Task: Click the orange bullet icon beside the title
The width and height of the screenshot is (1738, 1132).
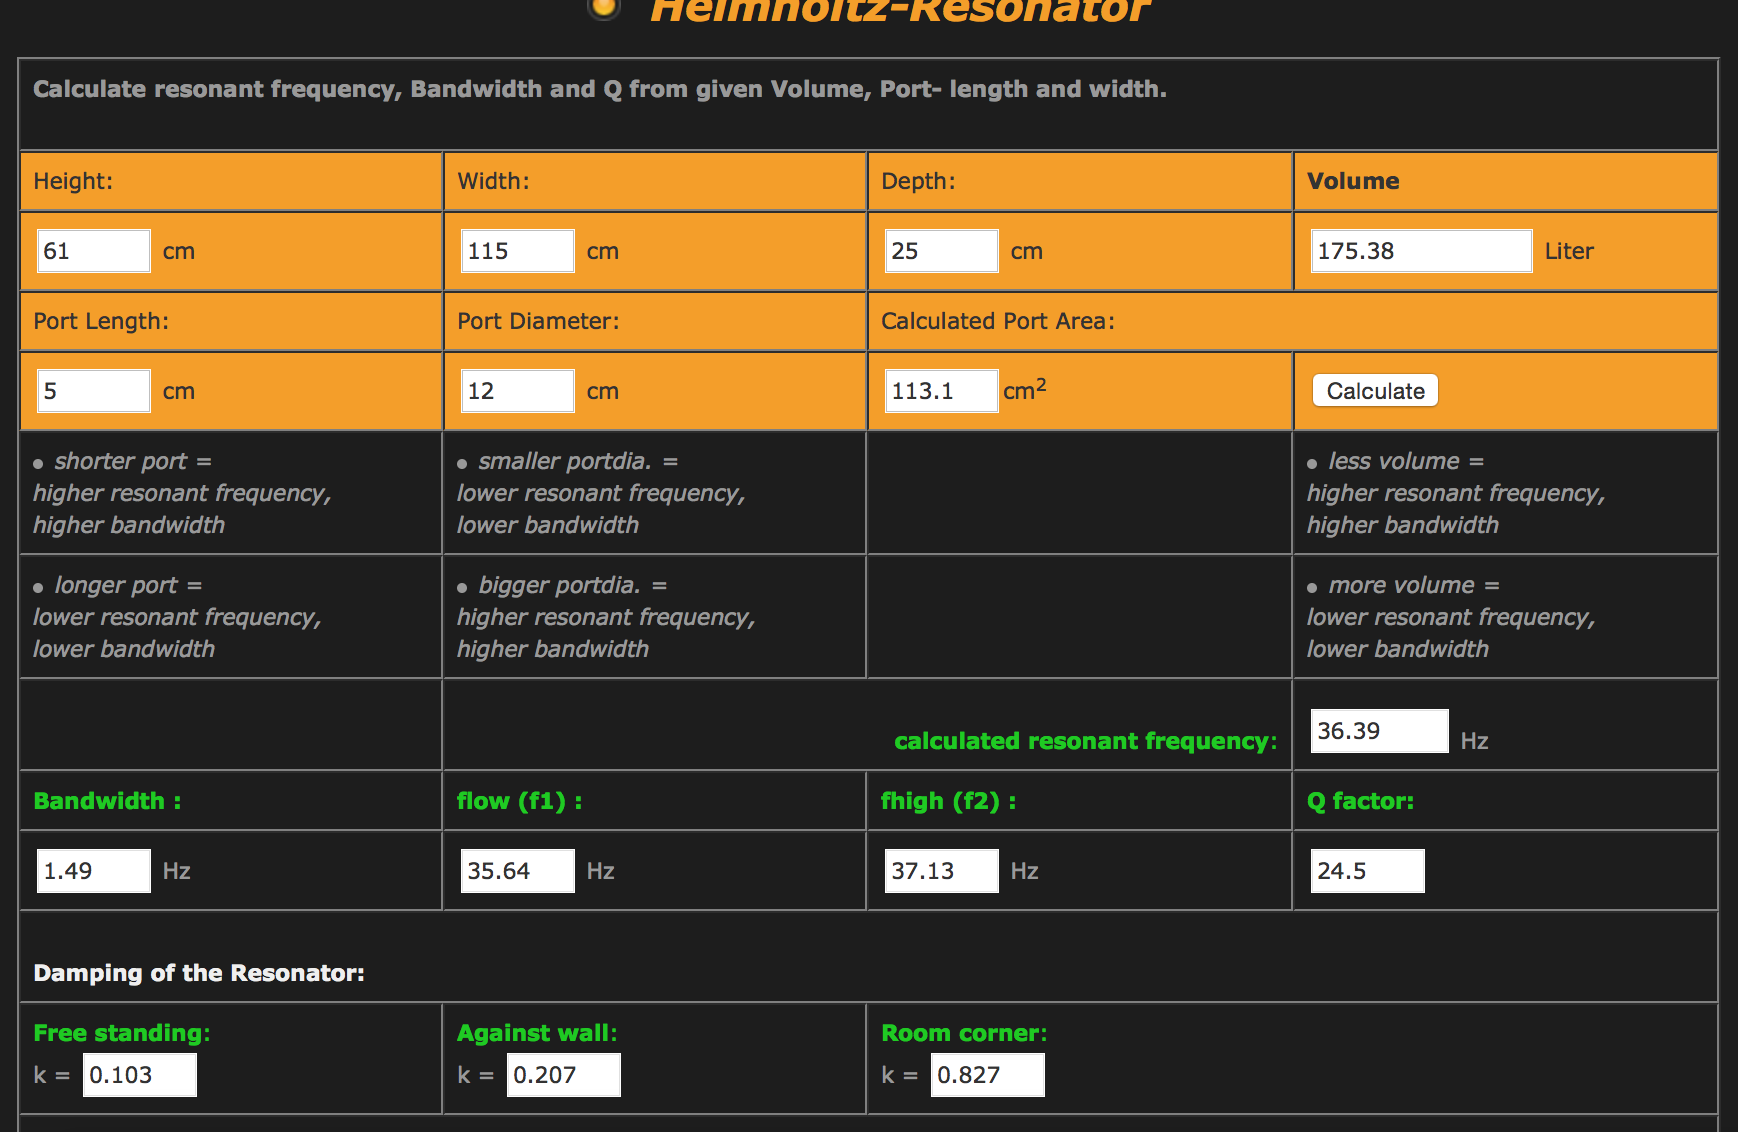Action: (x=603, y=8)
